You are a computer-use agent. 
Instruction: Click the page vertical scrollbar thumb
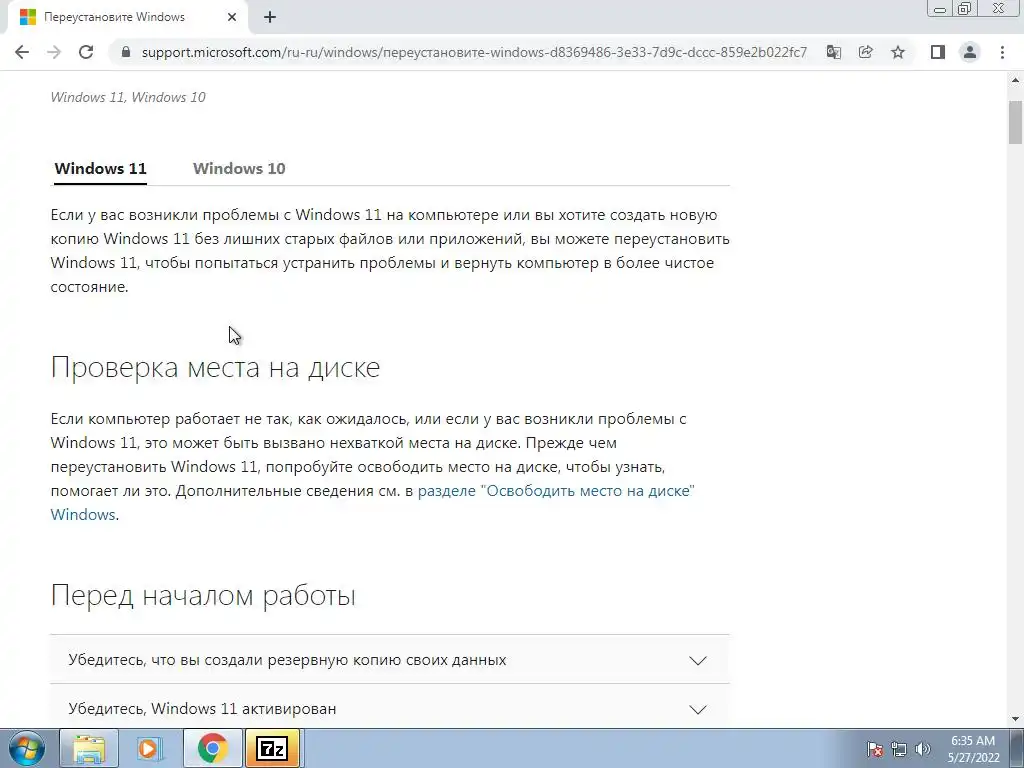[x=1016, y=122]
